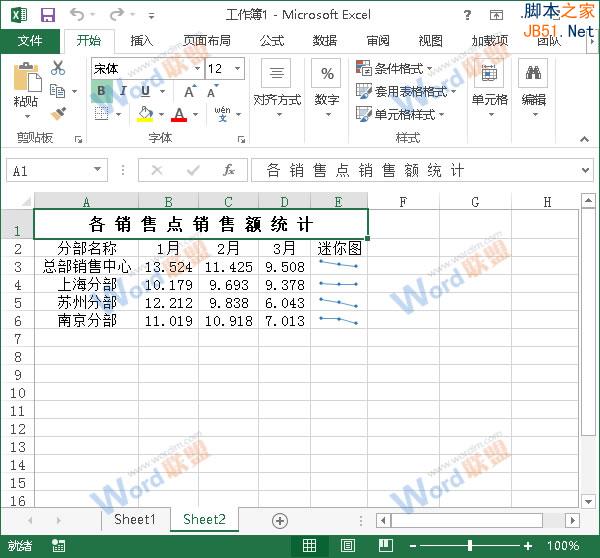Screen dimensions: 600x558
Task: Toggle Italic formatting
Action: click(123, 91)
